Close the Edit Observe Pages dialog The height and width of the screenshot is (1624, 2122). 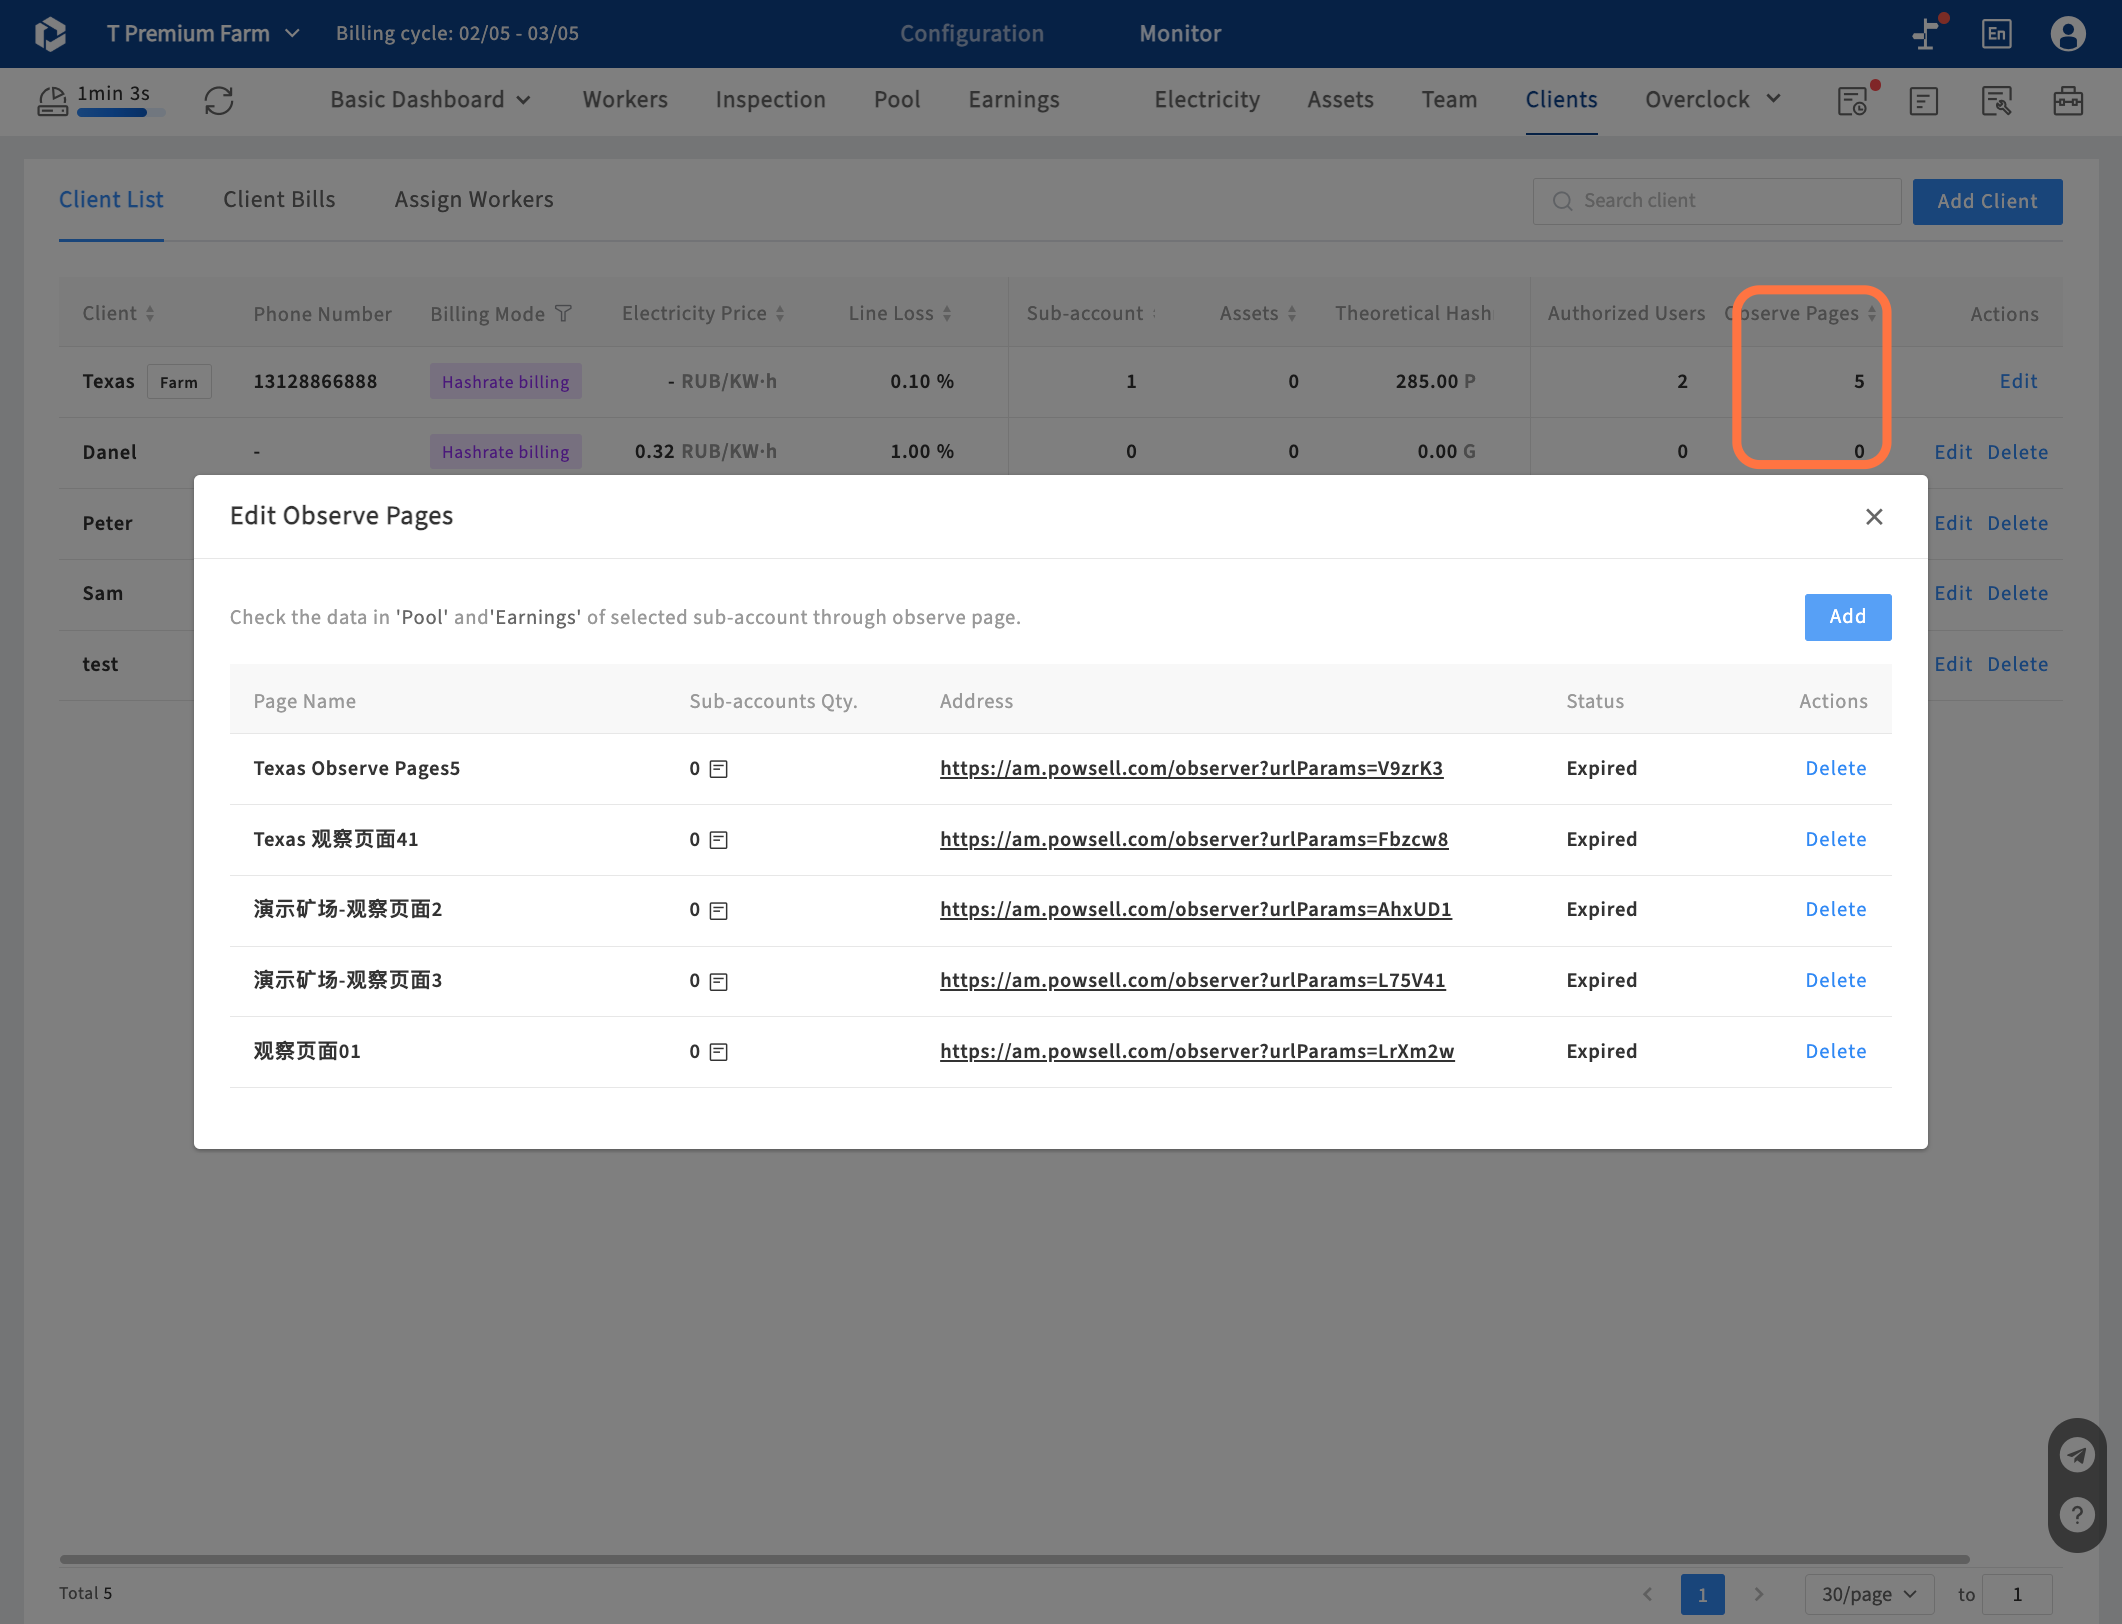1874,516
